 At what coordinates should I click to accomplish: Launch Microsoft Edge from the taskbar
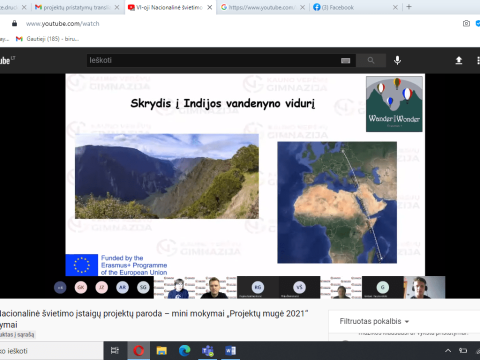click(x=184, y=351)
